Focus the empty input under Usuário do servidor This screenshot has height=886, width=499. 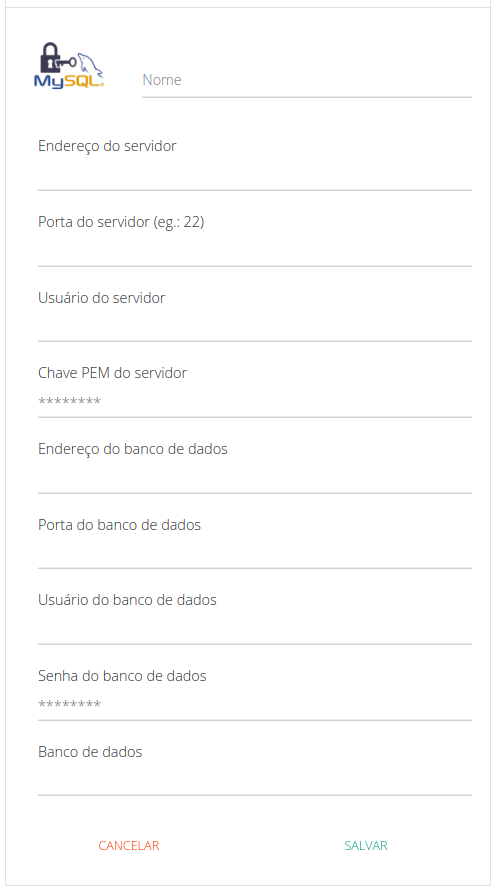(x=255, y=327)
